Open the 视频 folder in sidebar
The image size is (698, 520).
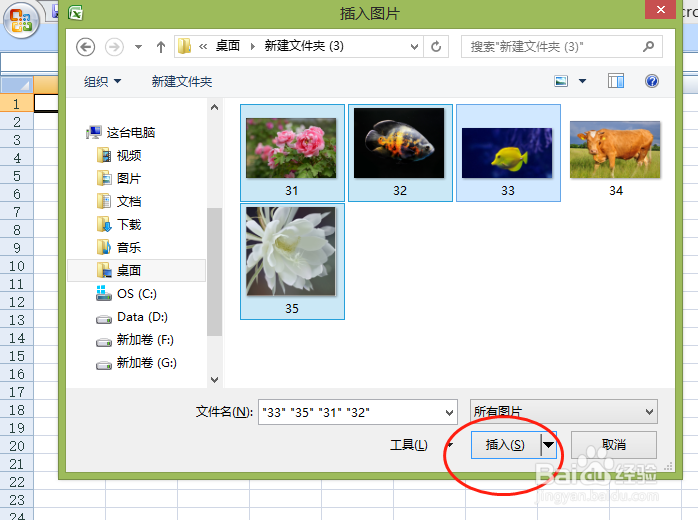tap(119, 155)
